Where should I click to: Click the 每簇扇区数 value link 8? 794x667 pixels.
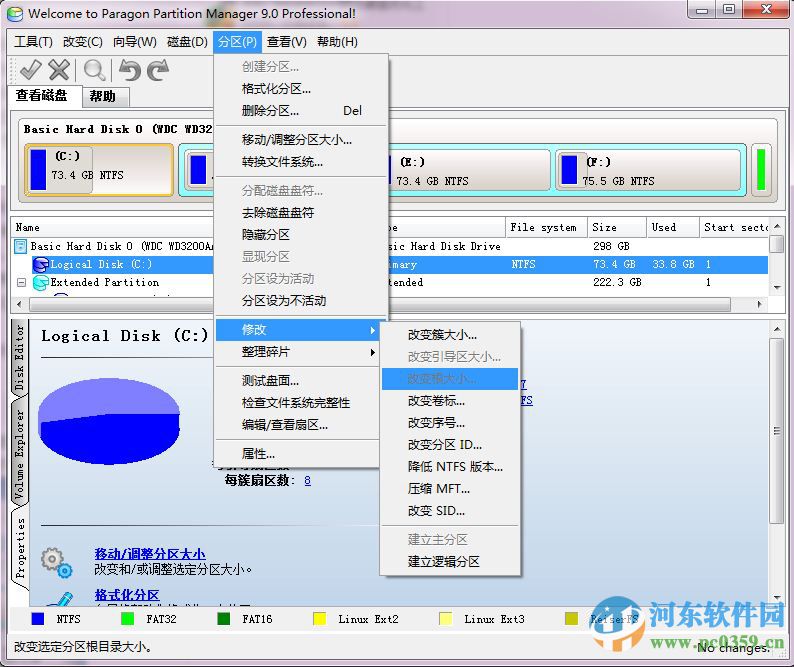(308, 481)
